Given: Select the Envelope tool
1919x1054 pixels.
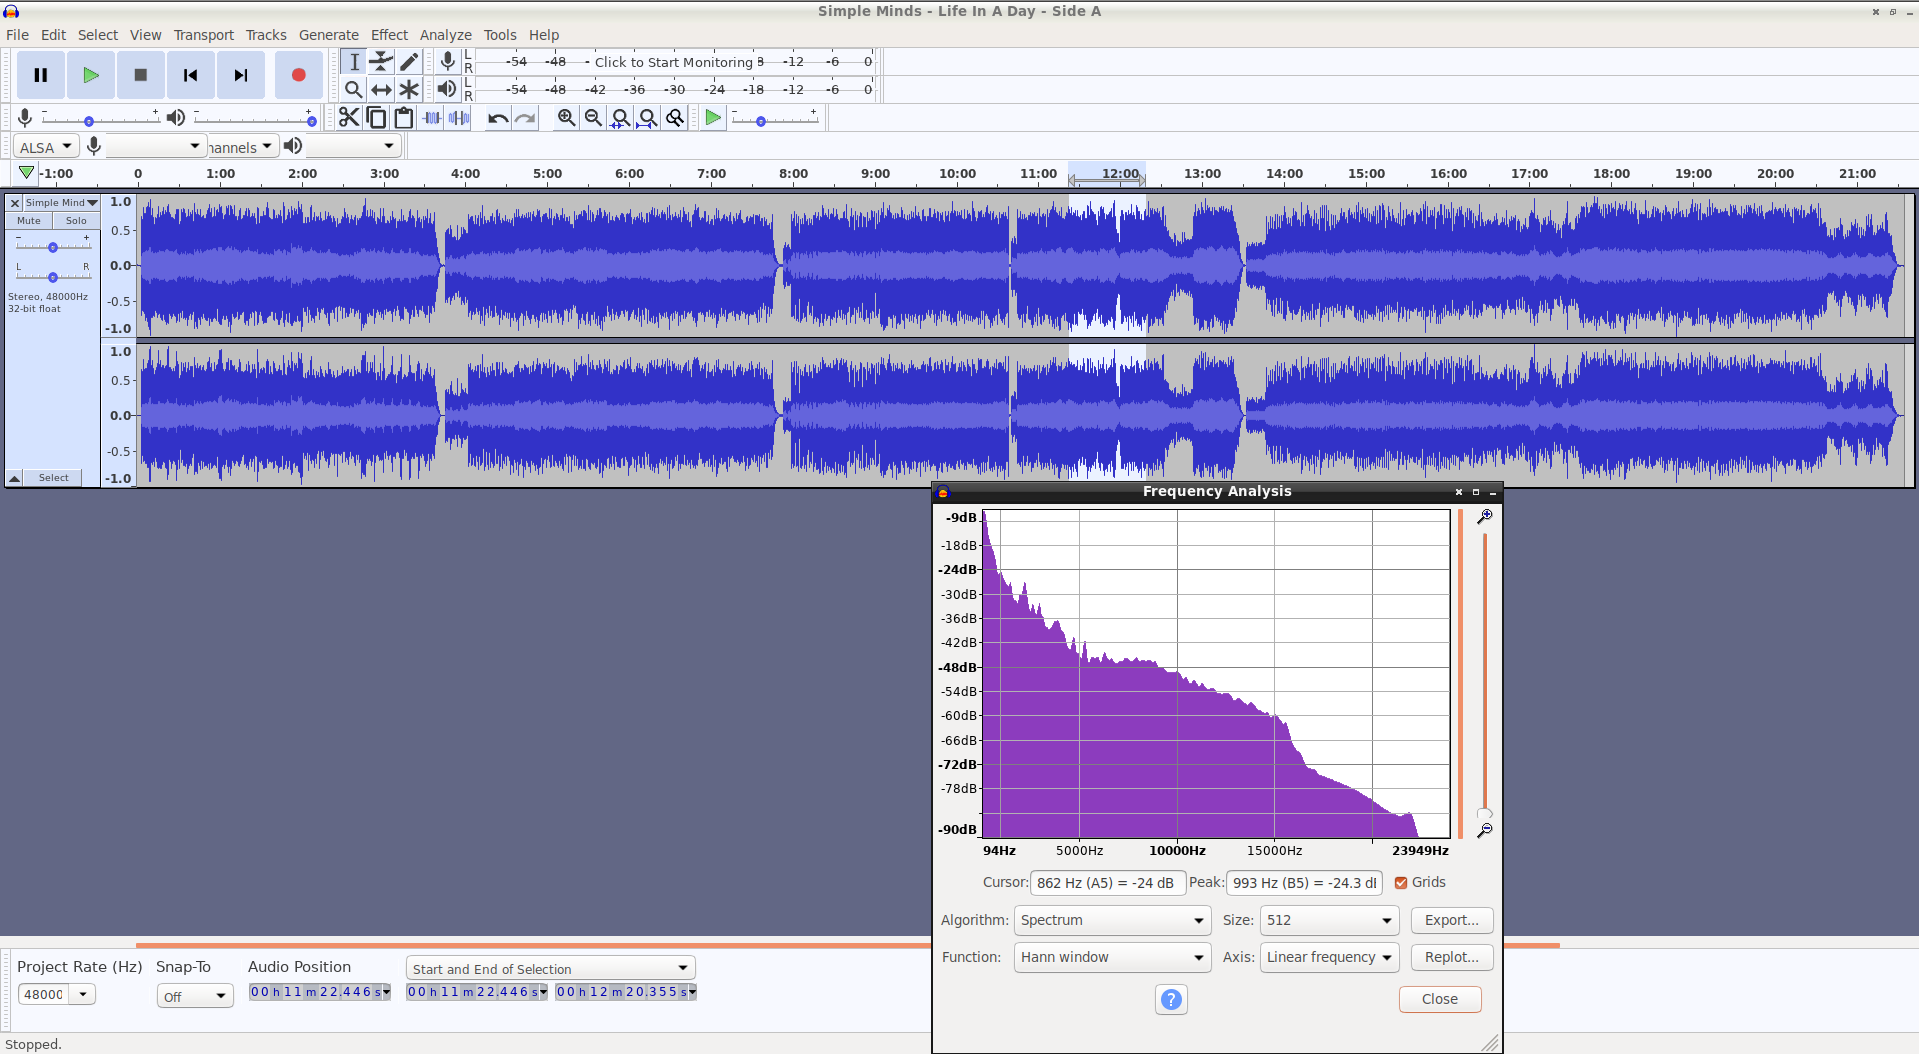Looking at the screenshot, I should click(381, 62).
